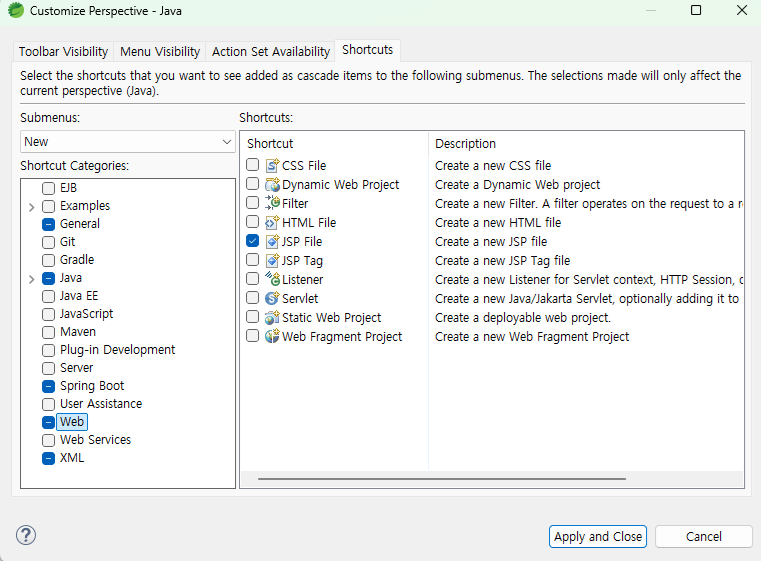Check the Git category checkbox

(49, 242)
